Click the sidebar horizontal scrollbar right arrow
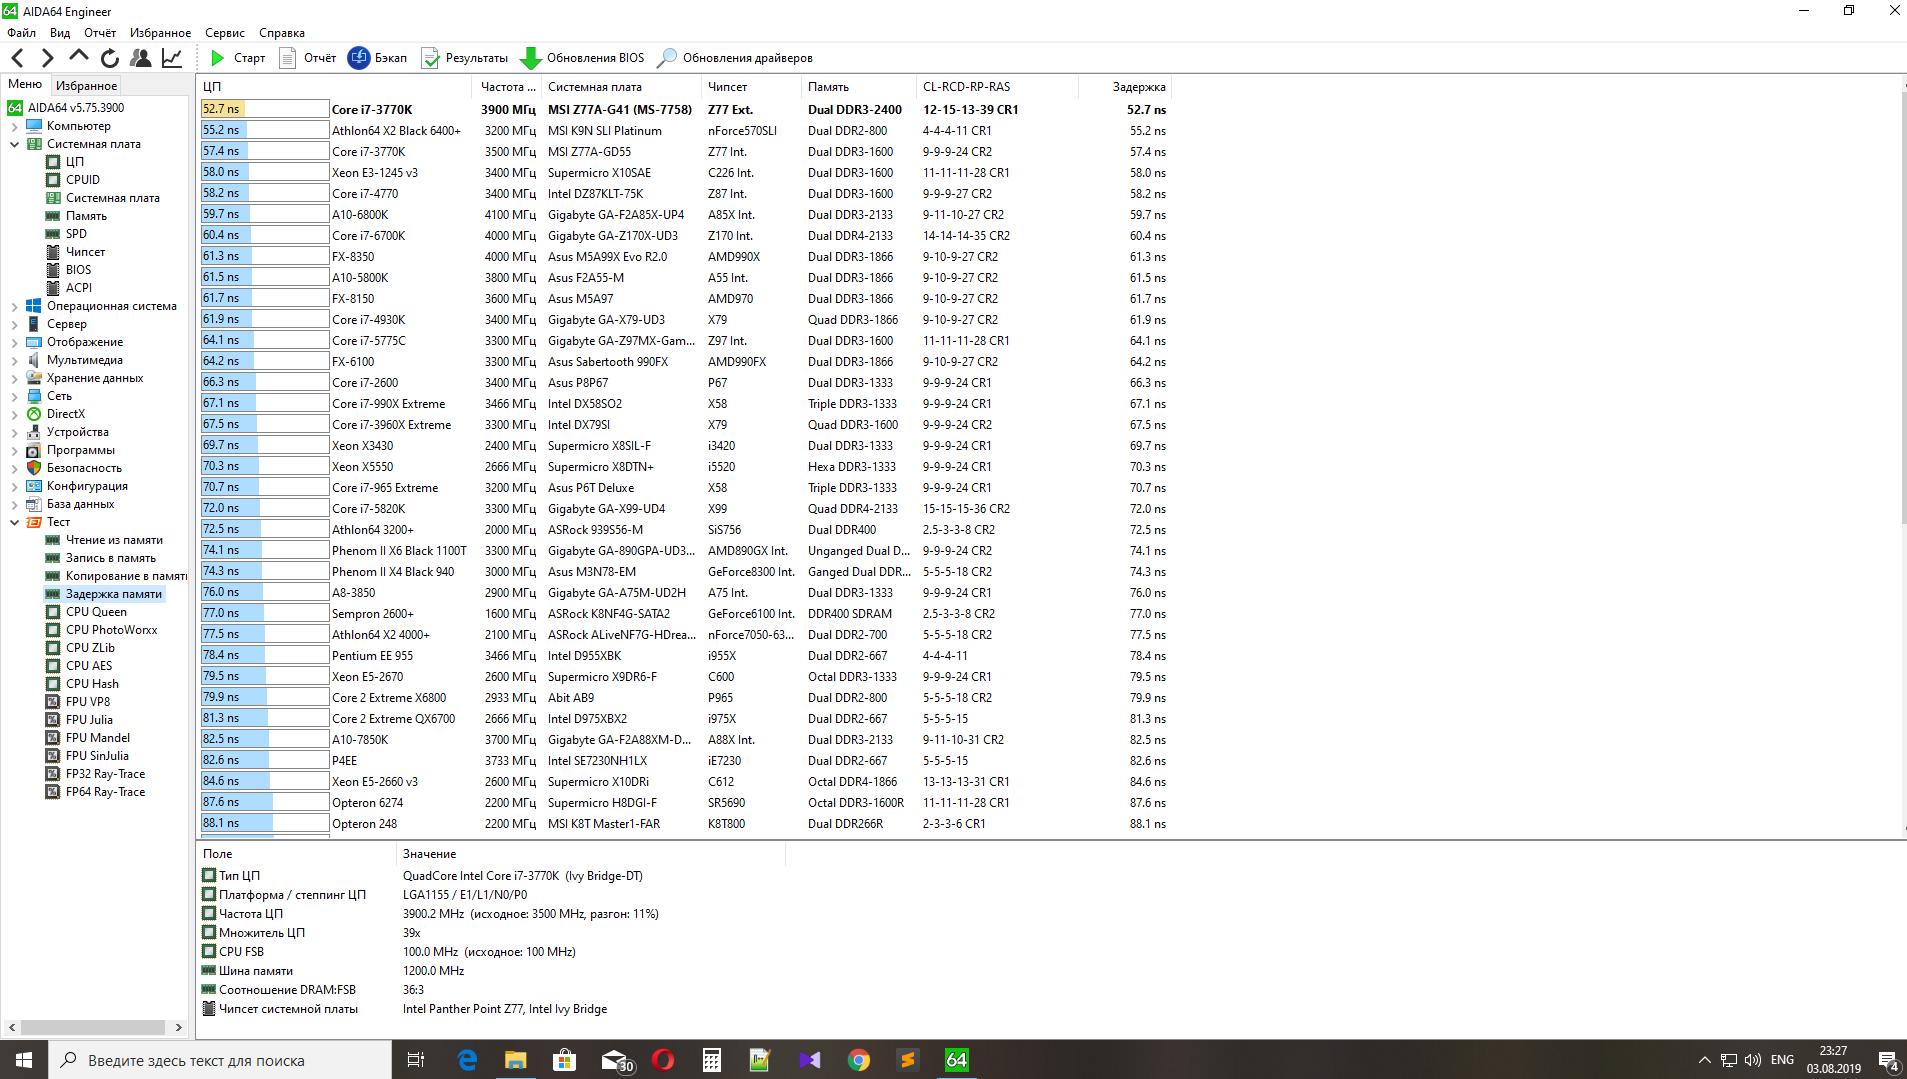Image resolution: width=1907 pixels, height=1079 pixels. click(x=179, y=1027)
